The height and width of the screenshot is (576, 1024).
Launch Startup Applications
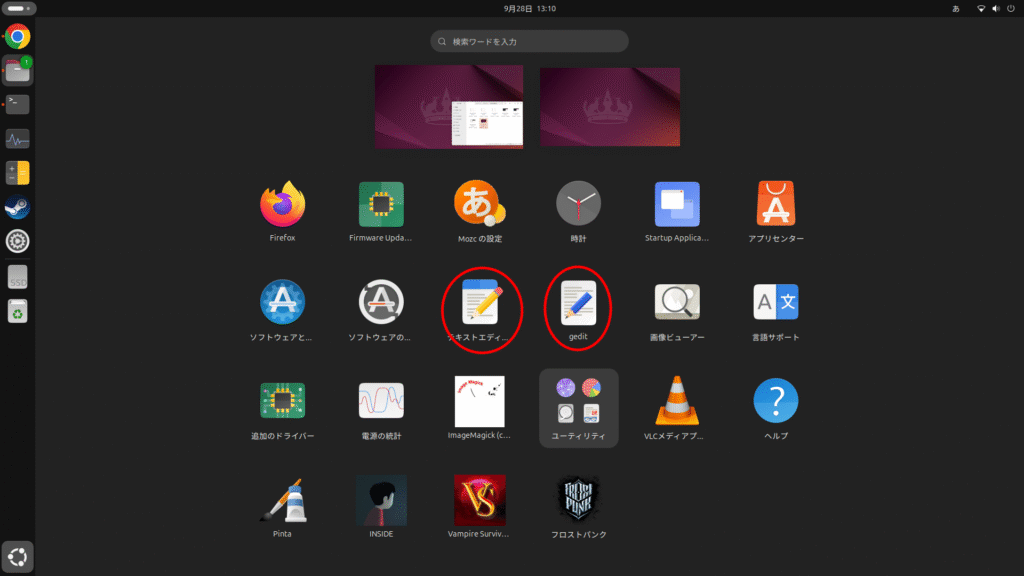pos(677,204)
